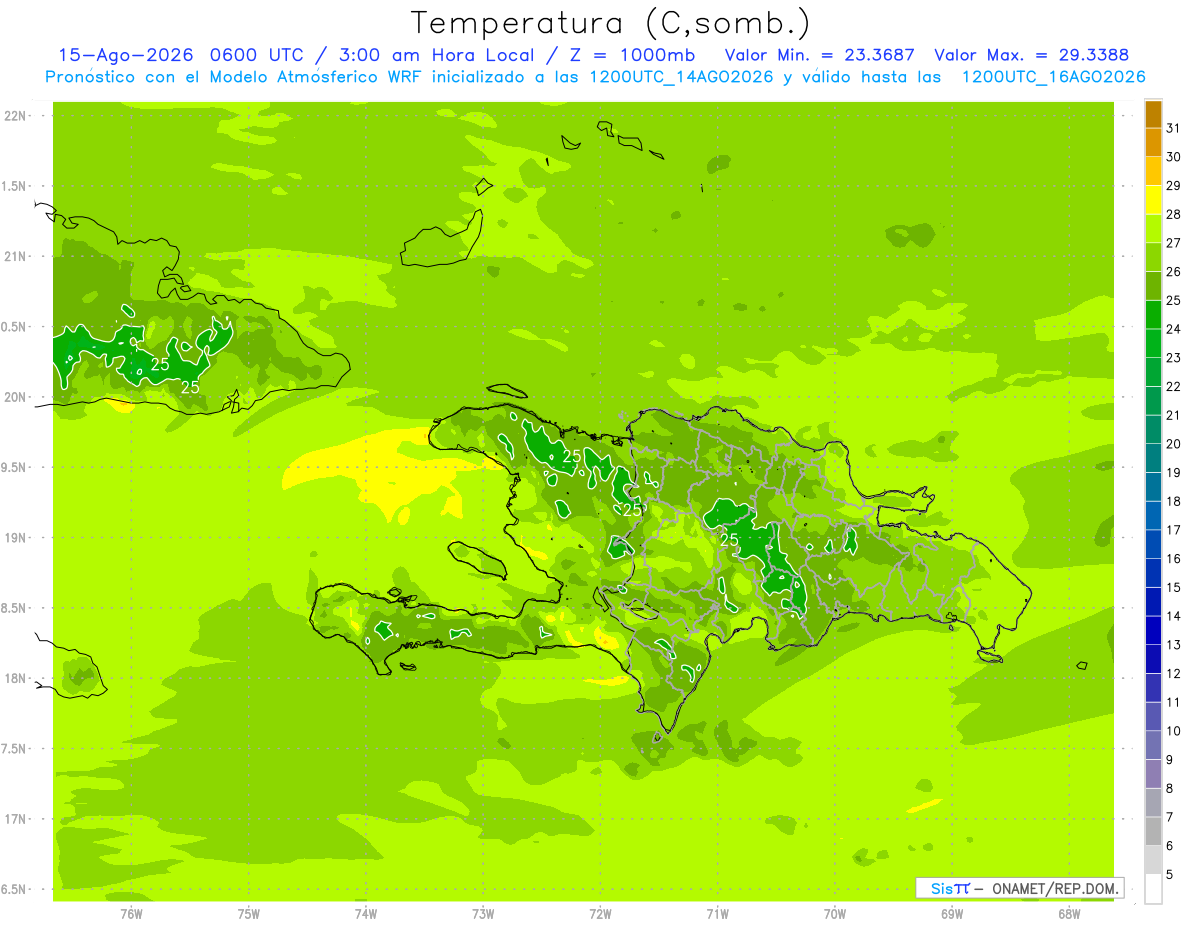Click the "10" colorbar label
The image size is (1200, 927).
click(1174, 731)
